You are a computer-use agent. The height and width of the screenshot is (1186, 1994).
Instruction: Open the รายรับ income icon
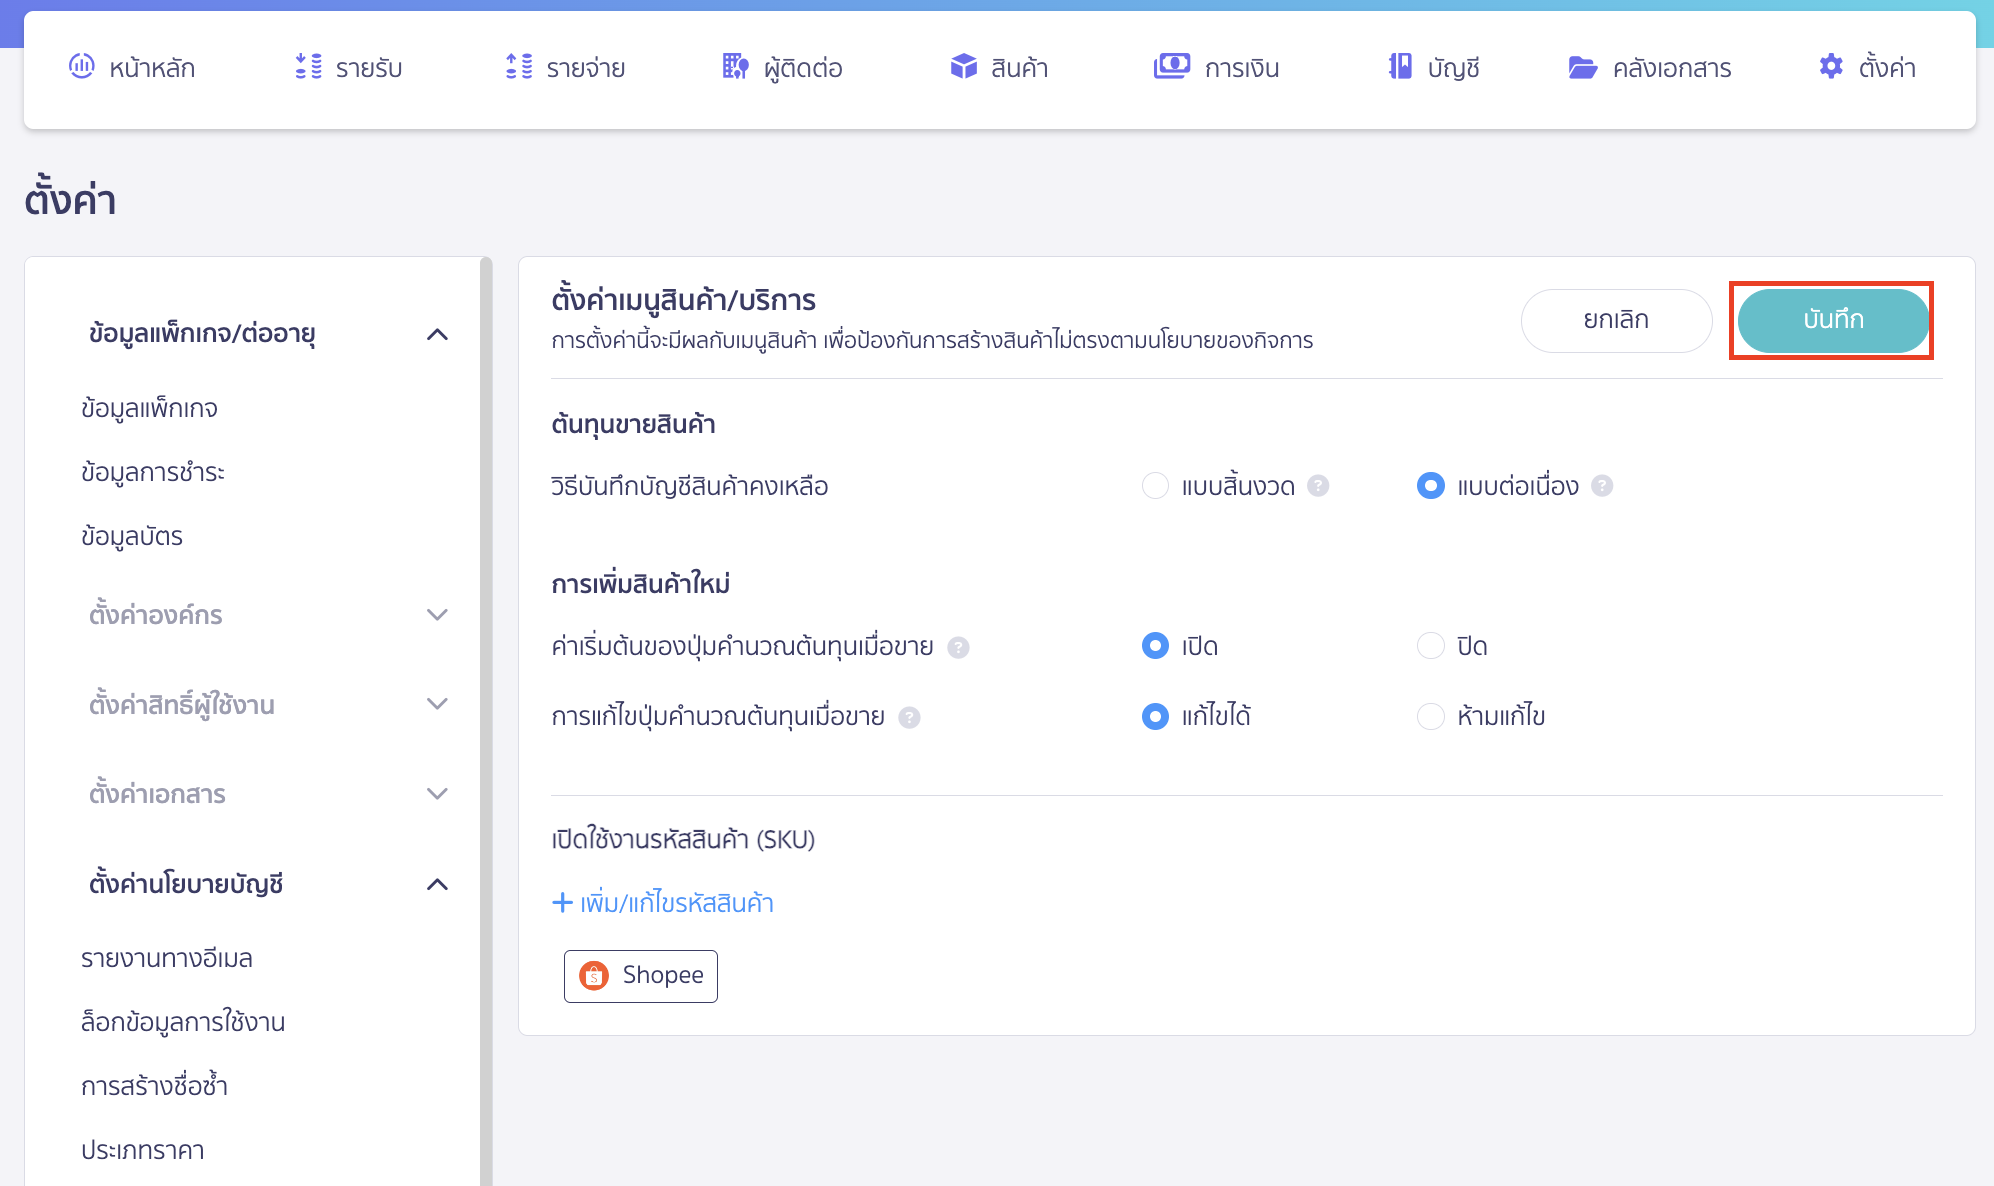tap(307, 67)
